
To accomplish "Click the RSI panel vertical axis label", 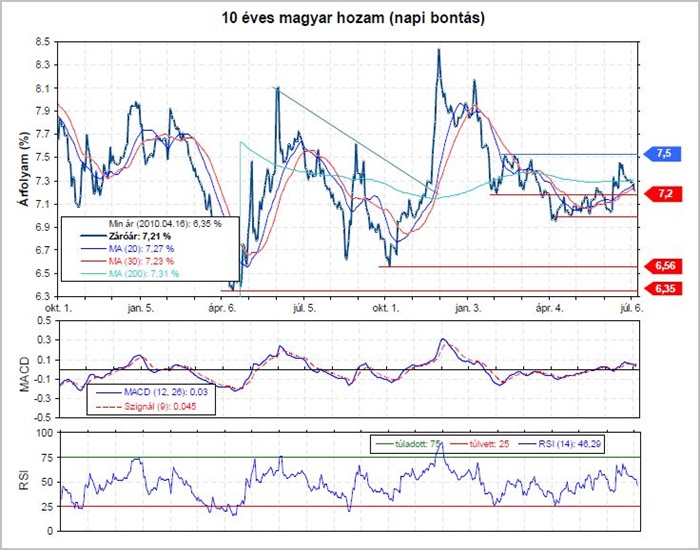I will (21, 482).
